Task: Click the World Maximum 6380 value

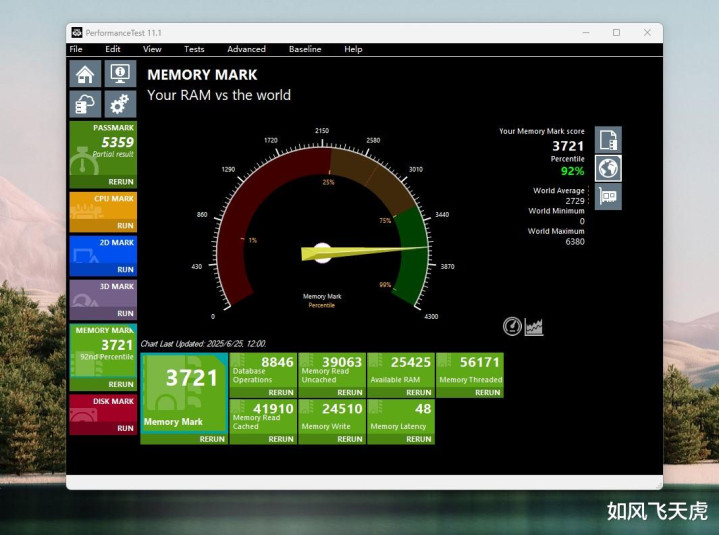Action: click(x=575, y=242)
